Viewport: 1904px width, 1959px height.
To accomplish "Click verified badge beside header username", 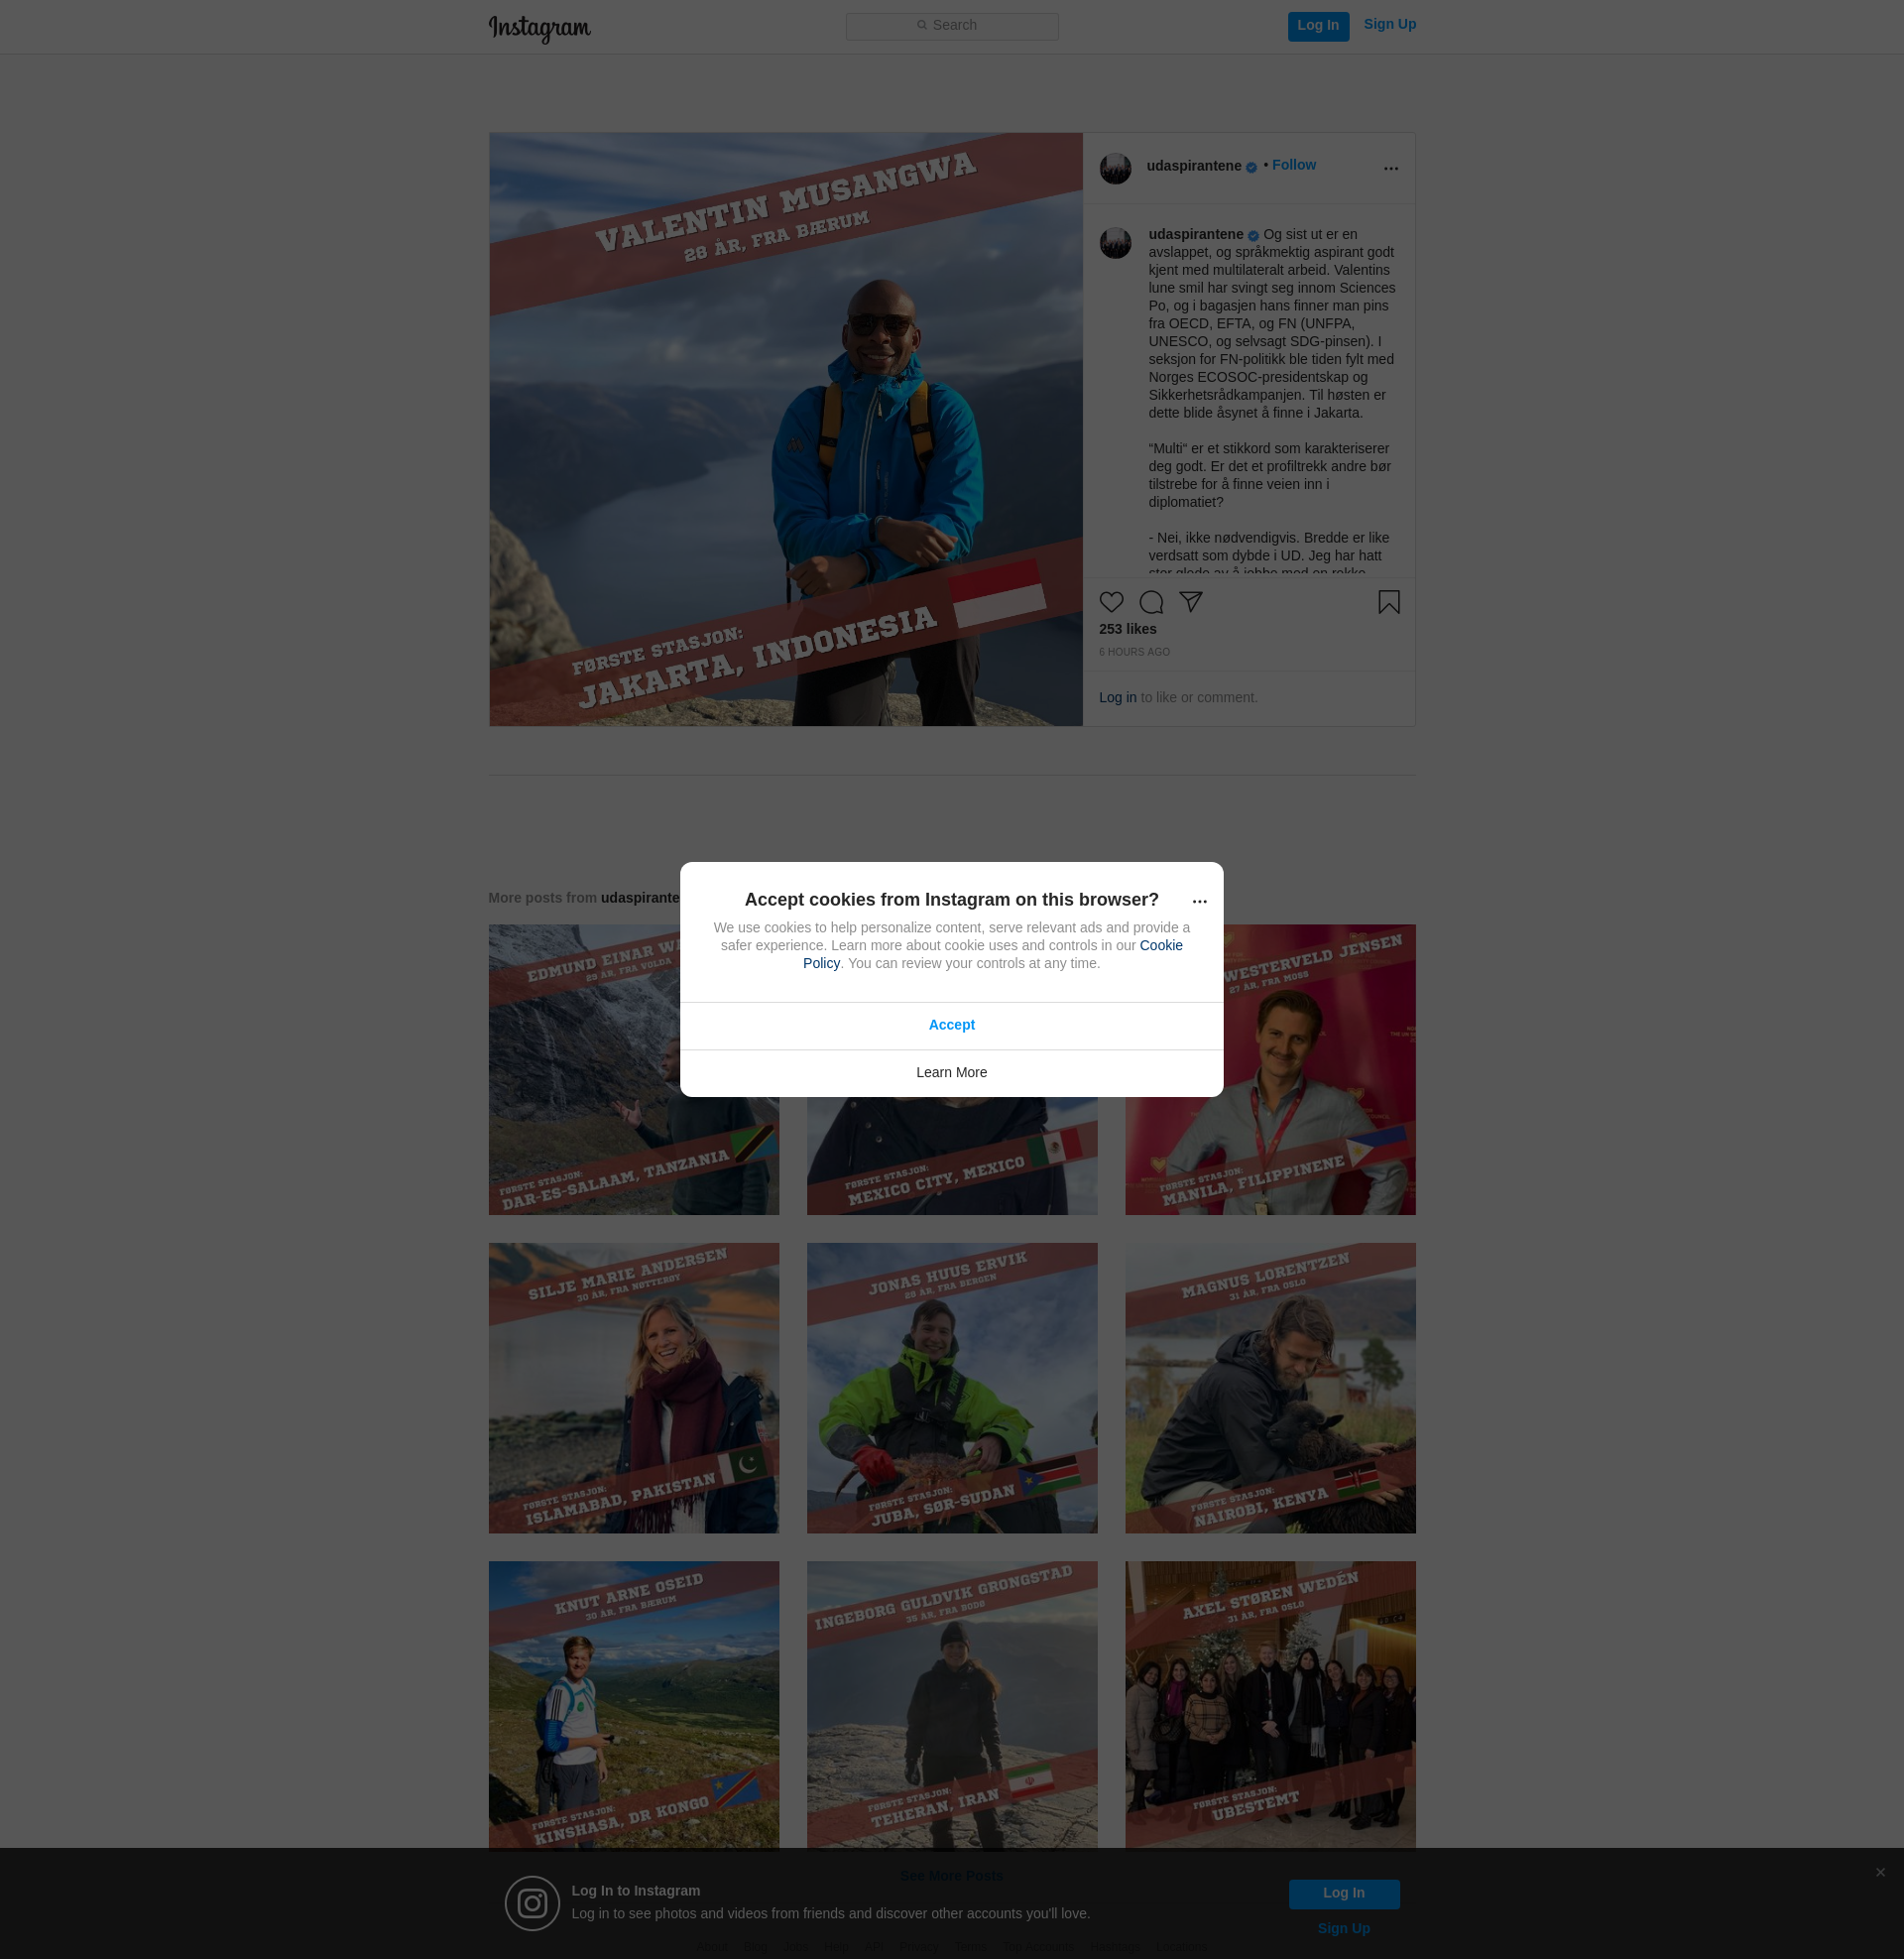I will (x=1251, y=167).
